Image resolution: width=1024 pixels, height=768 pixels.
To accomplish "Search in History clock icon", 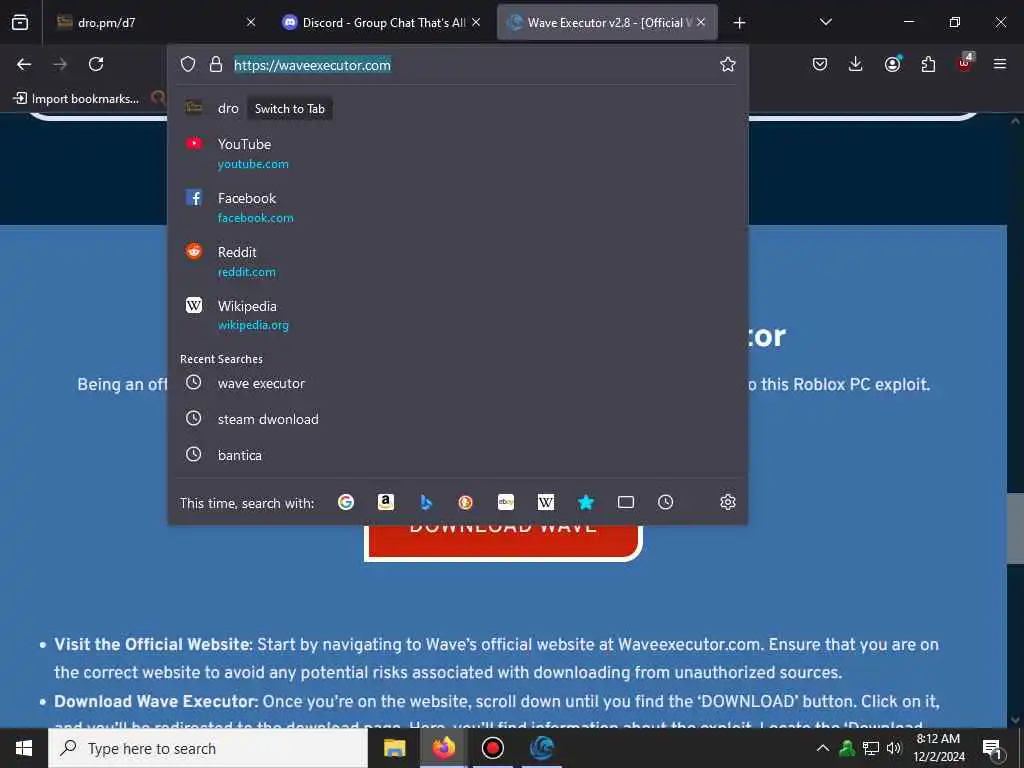I will coord(665,502).
